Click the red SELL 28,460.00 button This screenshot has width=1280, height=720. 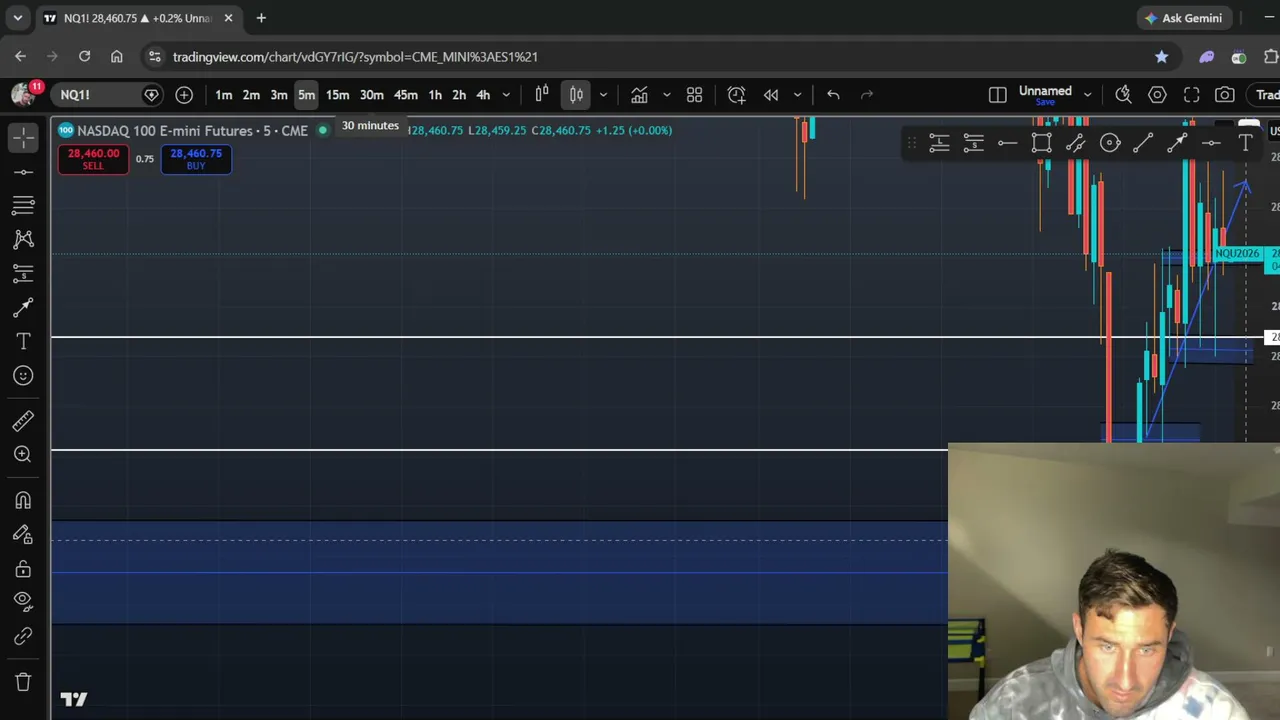[x=93, y=159]
